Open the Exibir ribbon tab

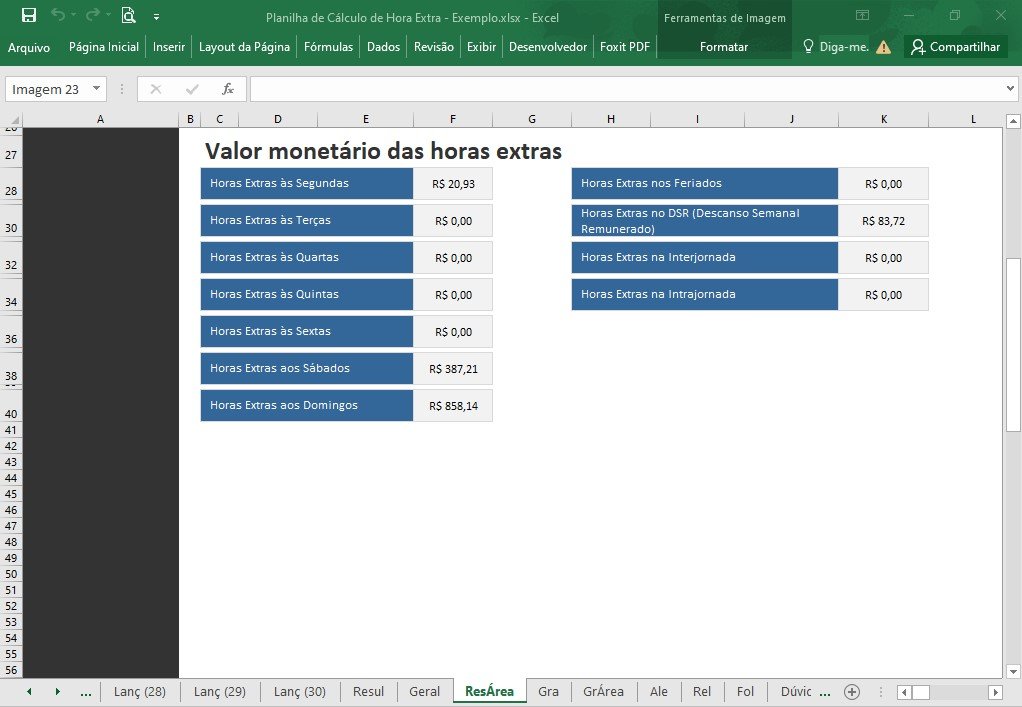[481, 47]
